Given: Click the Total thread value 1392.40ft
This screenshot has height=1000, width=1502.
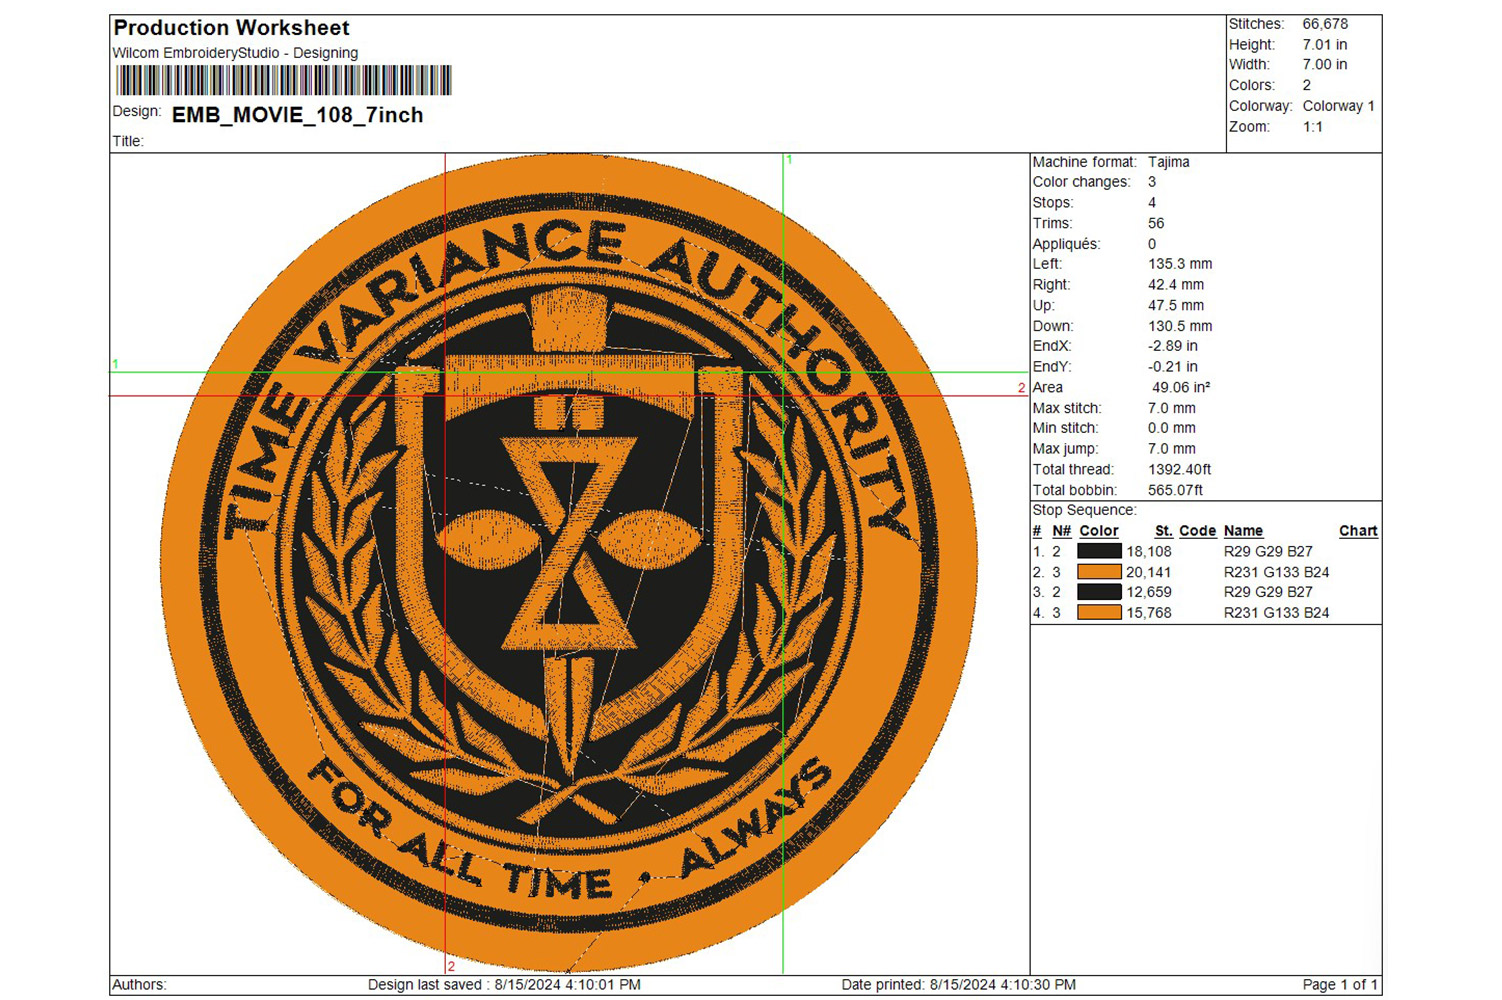Looking at the screenshot, I should 1180,470.
